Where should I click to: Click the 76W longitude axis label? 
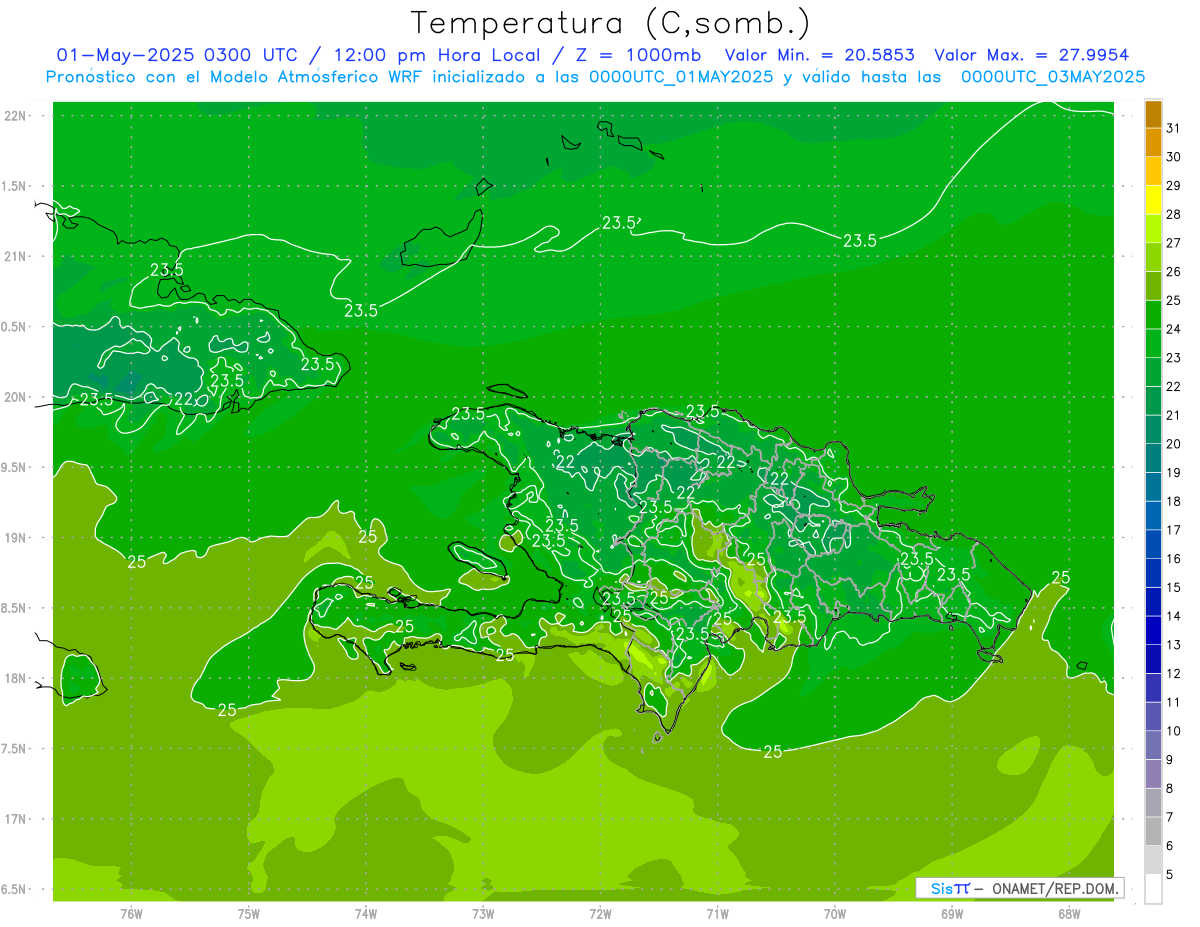131,913
